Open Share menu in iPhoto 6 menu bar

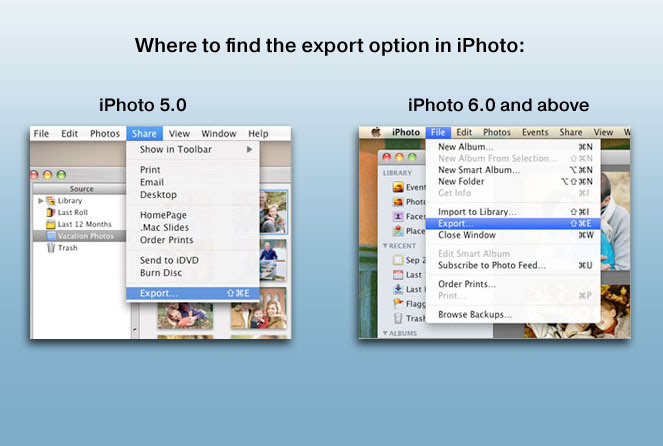click(x=571, y=132)
